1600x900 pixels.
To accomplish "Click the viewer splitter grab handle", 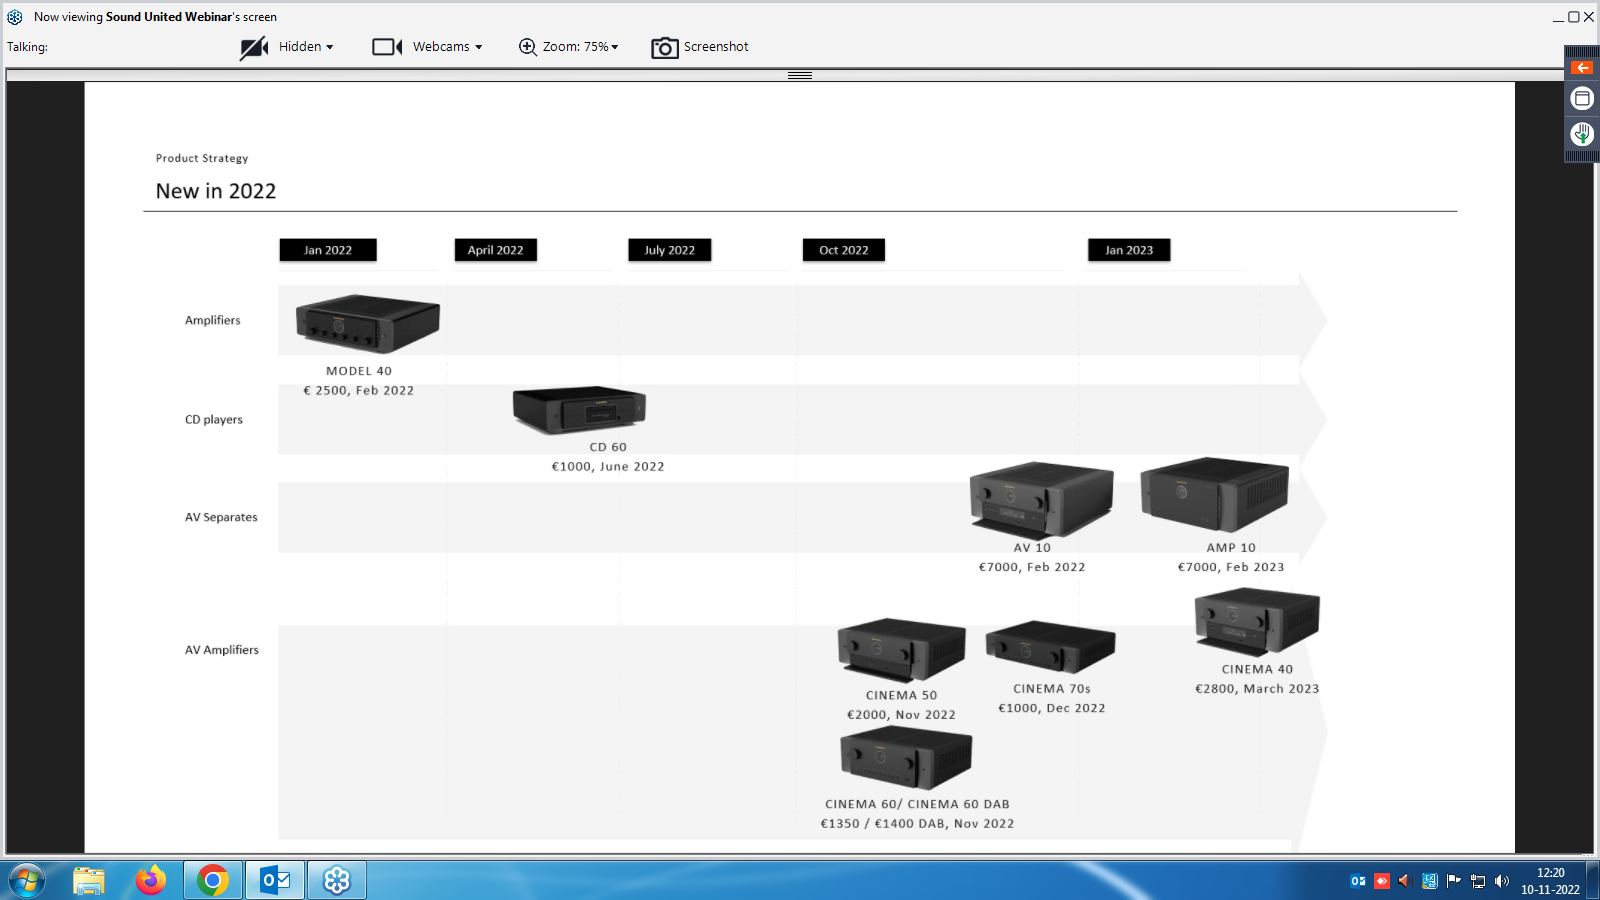I will (800, 75).
